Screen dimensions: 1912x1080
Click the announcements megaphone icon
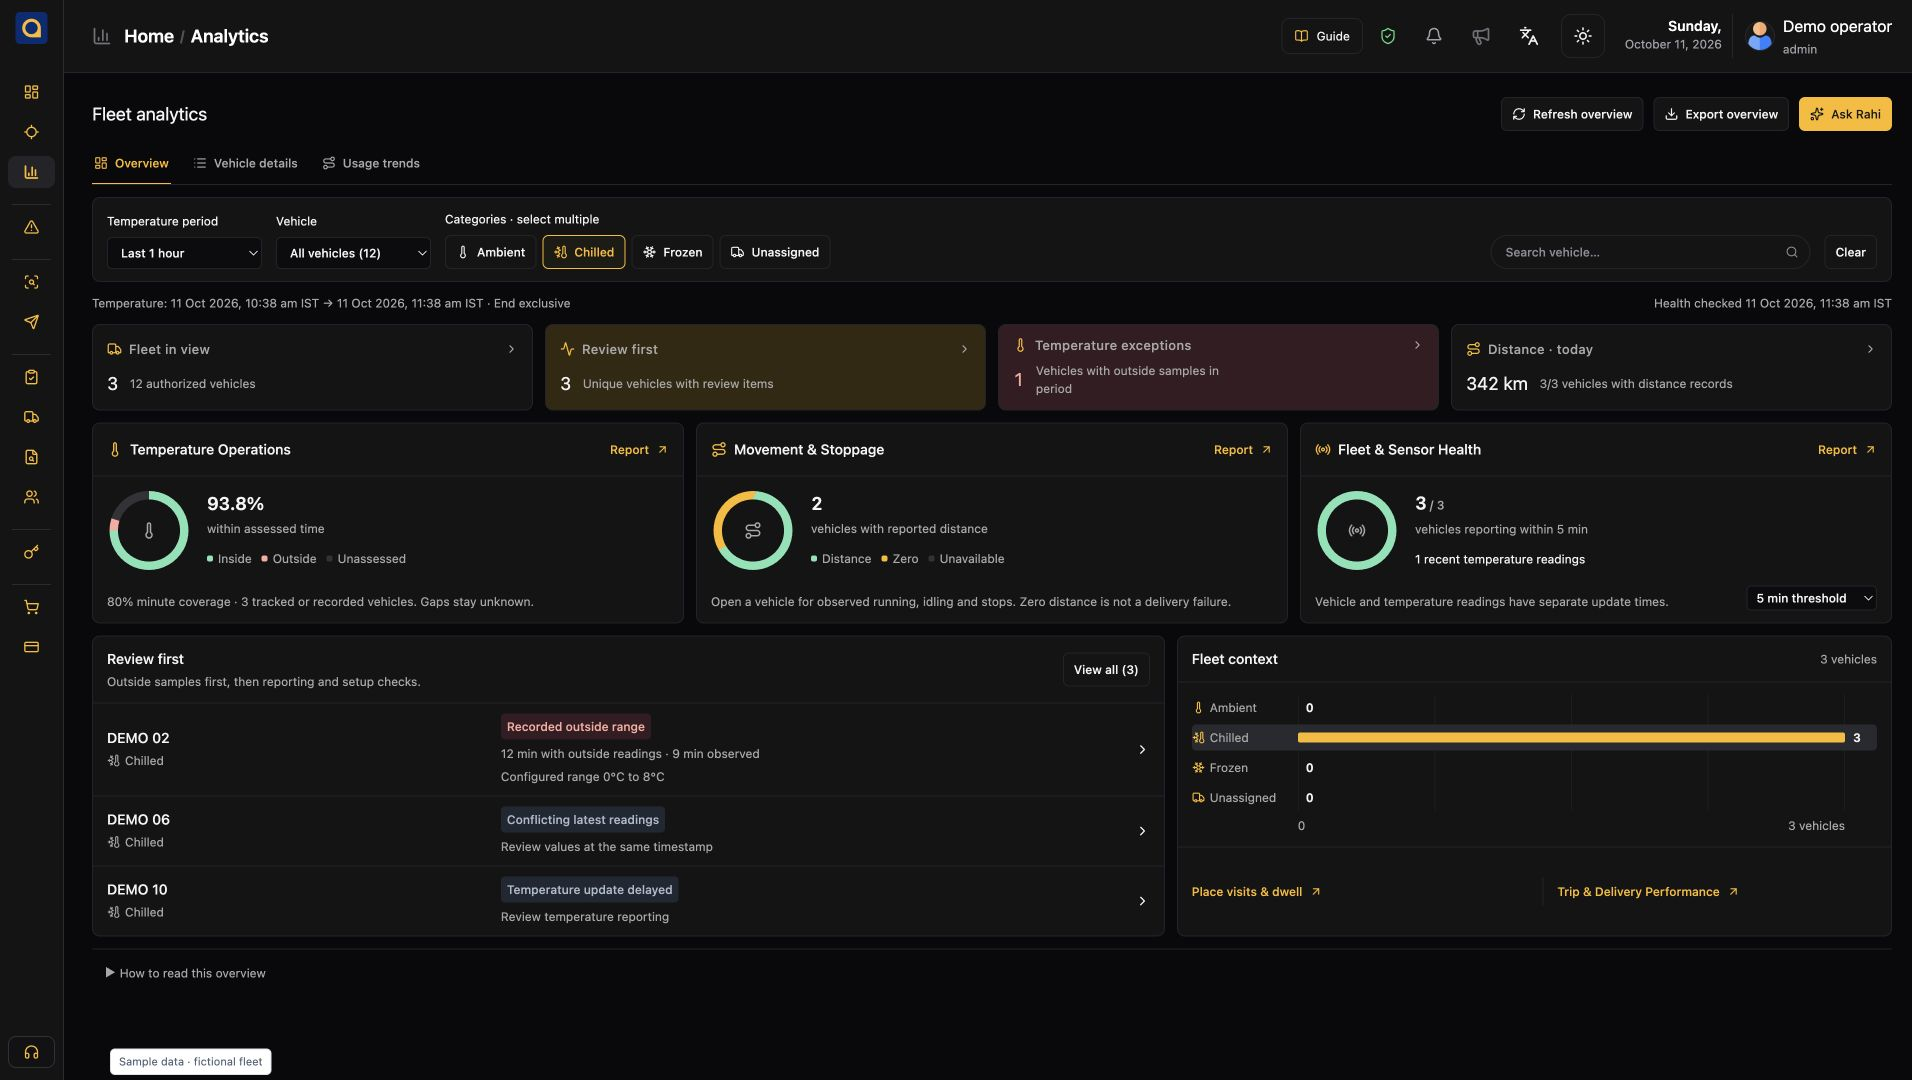pyautogui.click(x=1481, y=36)
